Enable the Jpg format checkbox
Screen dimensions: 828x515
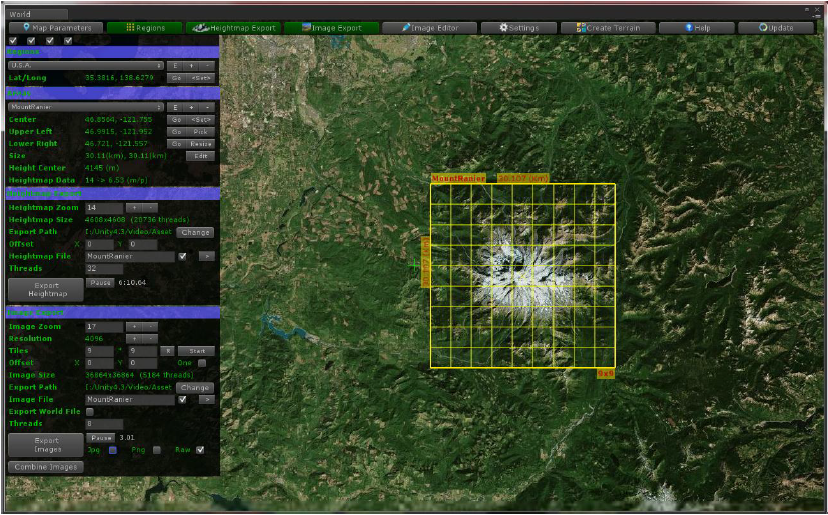tap(113, 450)
